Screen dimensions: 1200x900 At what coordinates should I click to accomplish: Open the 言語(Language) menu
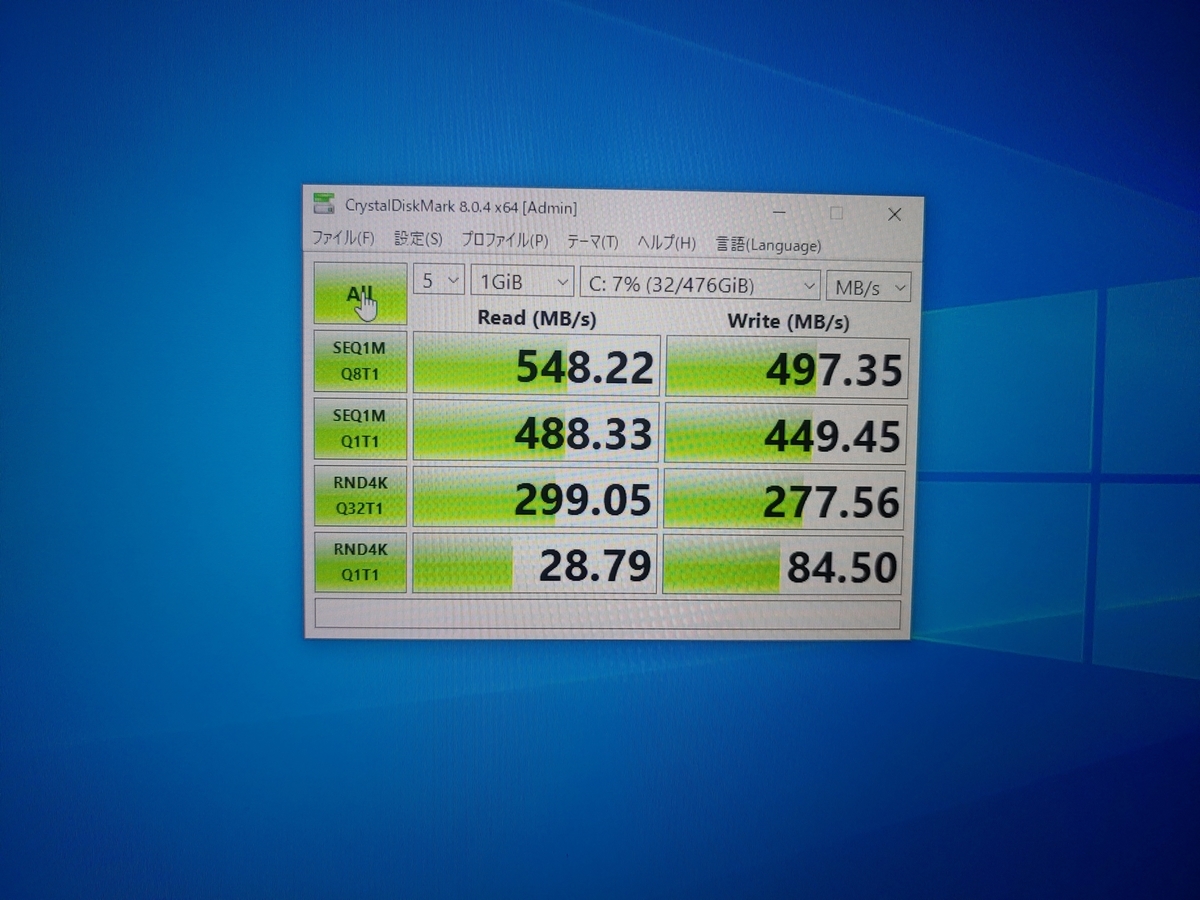768,244
